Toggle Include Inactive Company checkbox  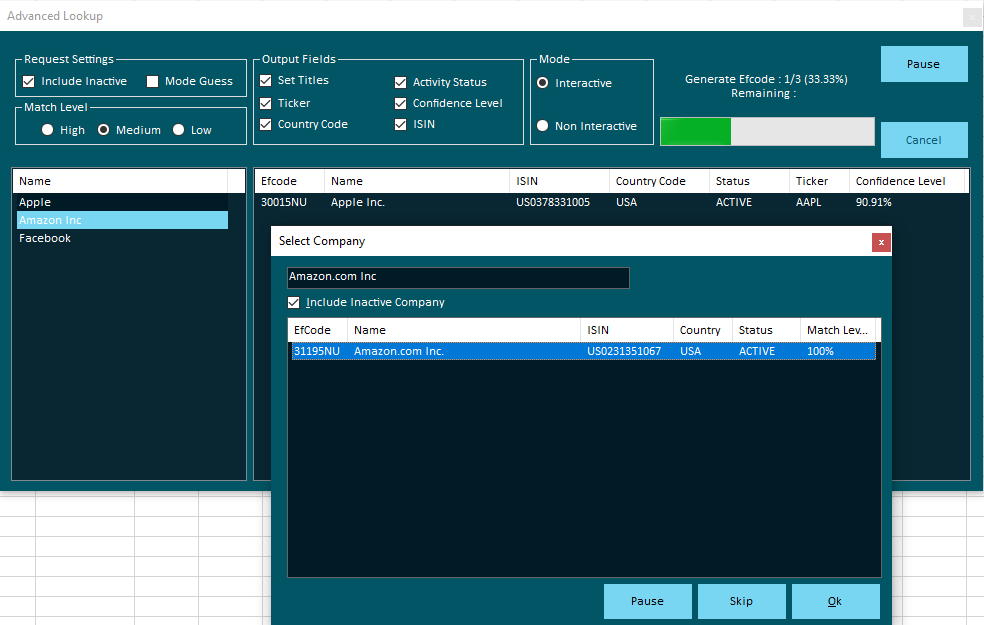tap(294, 303)
